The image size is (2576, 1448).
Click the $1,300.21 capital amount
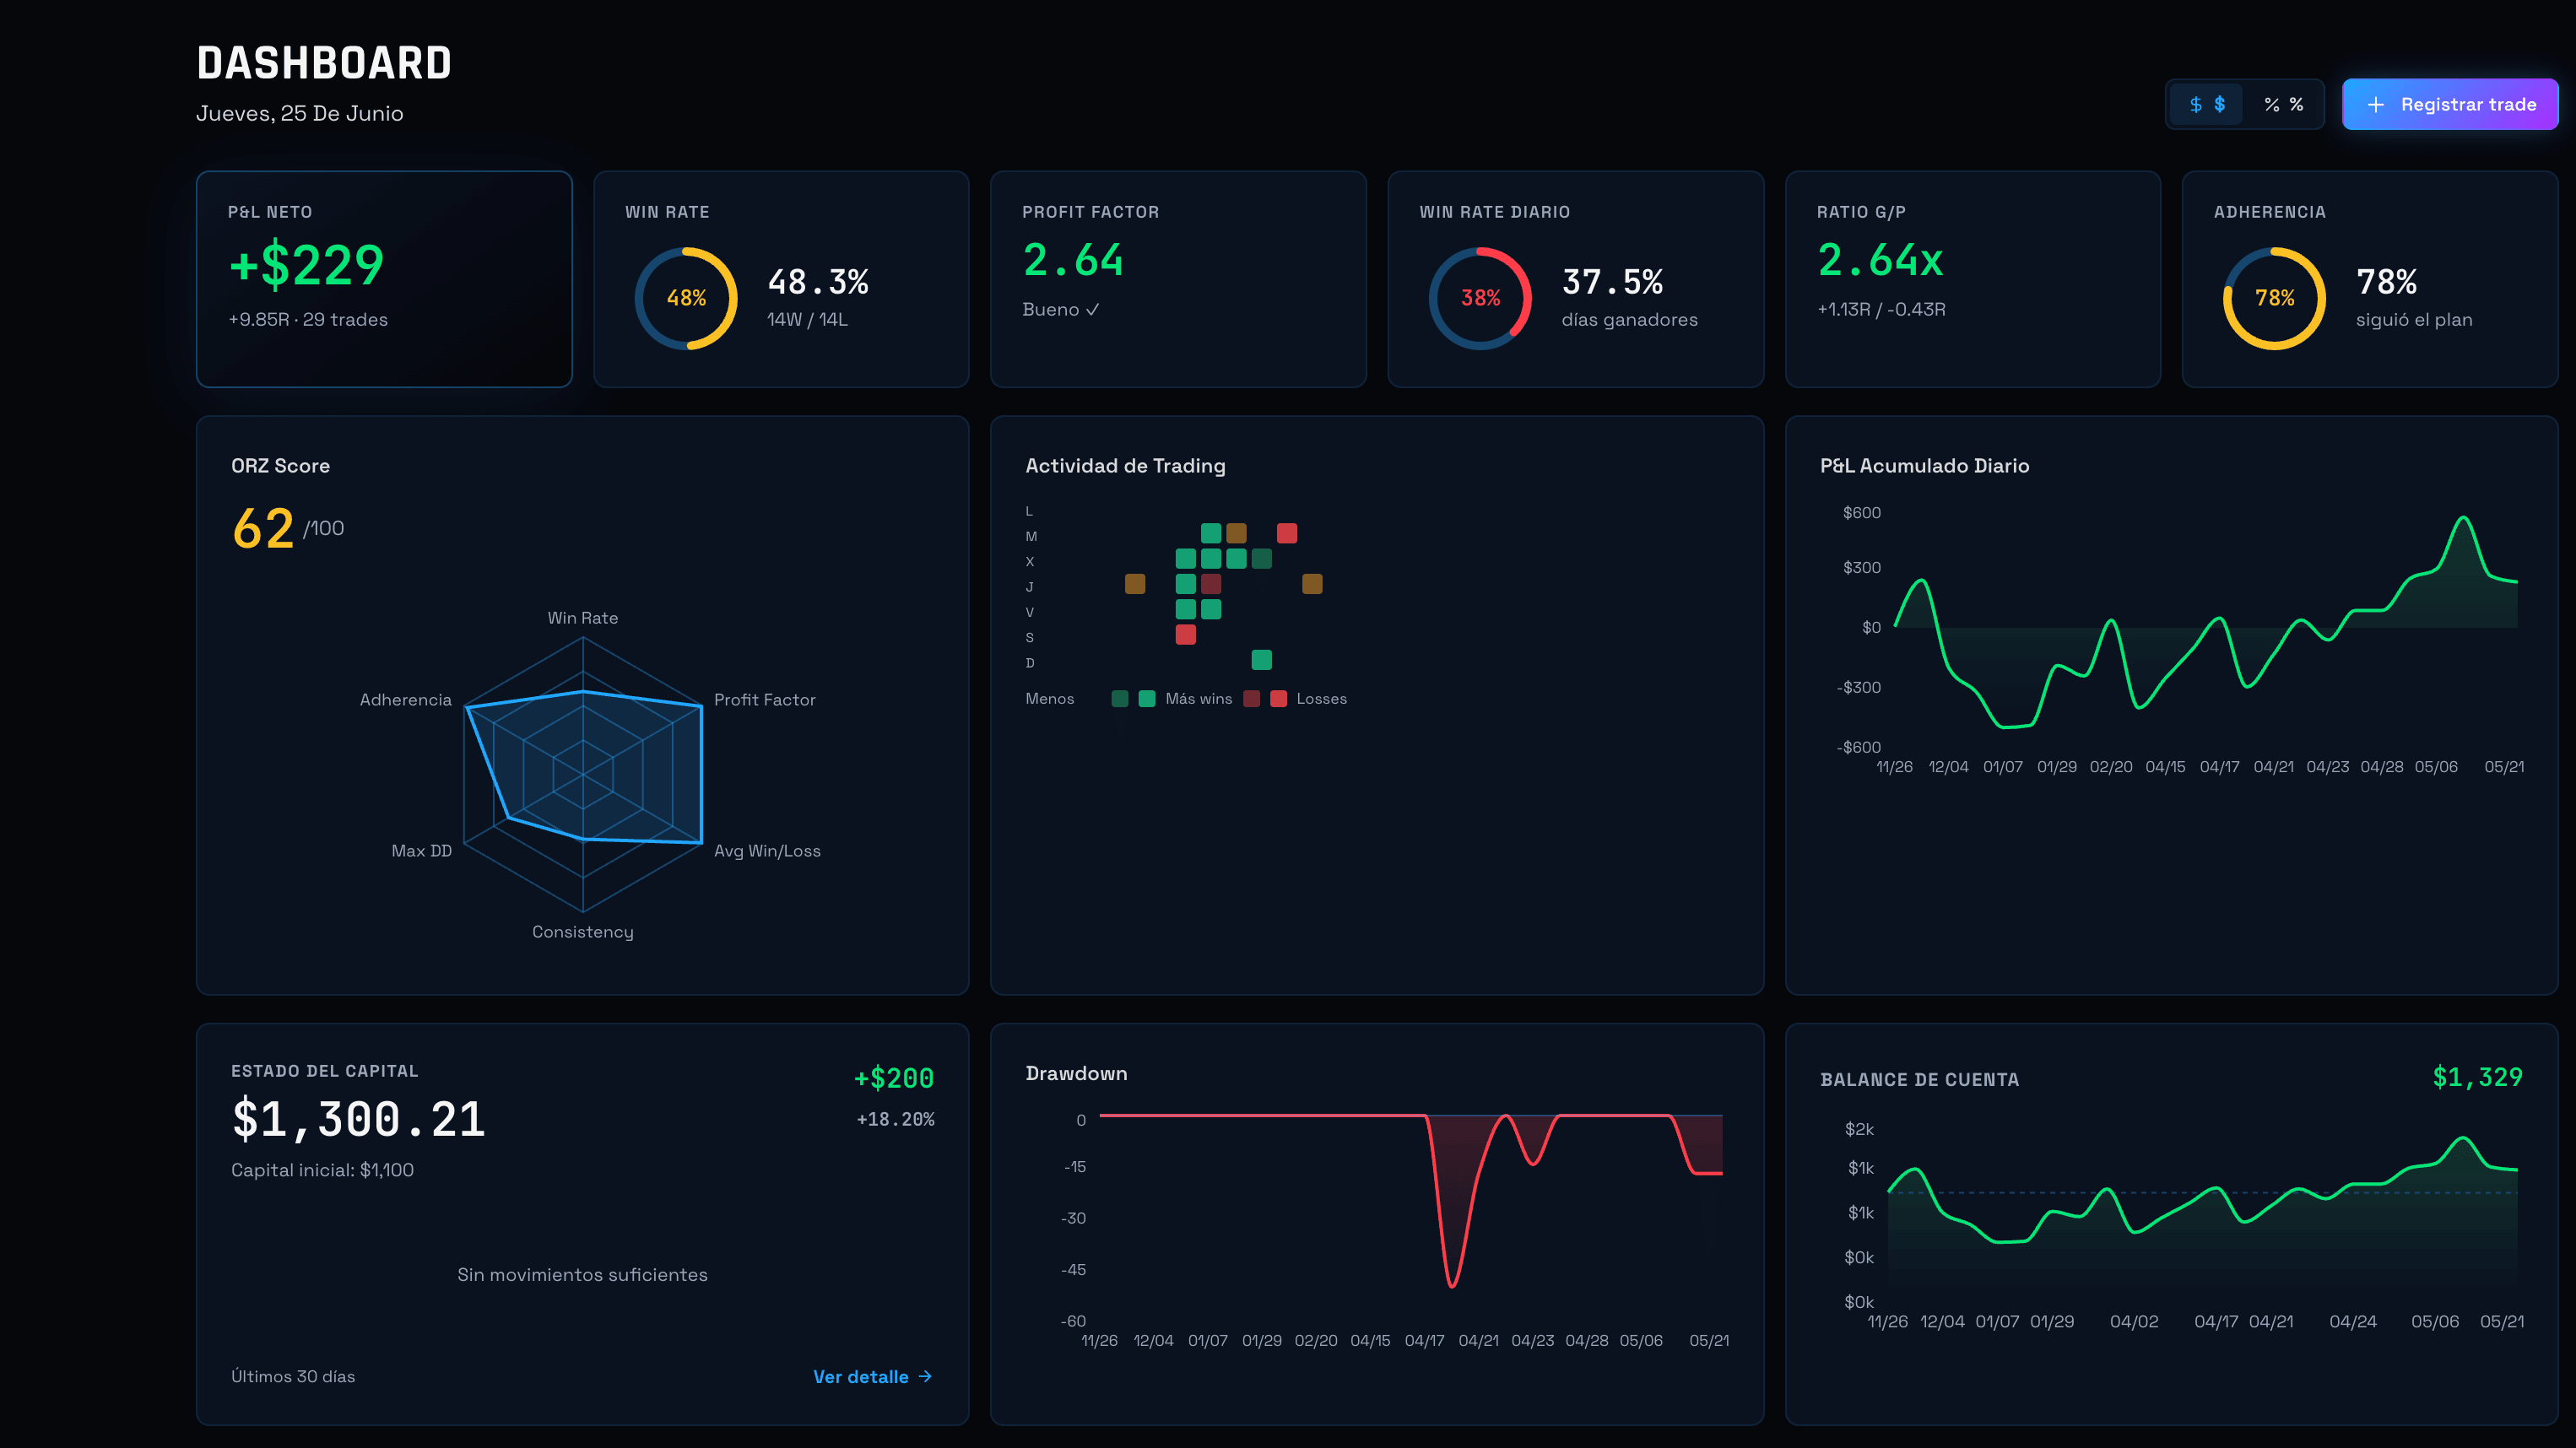[x=359, y=1119]
